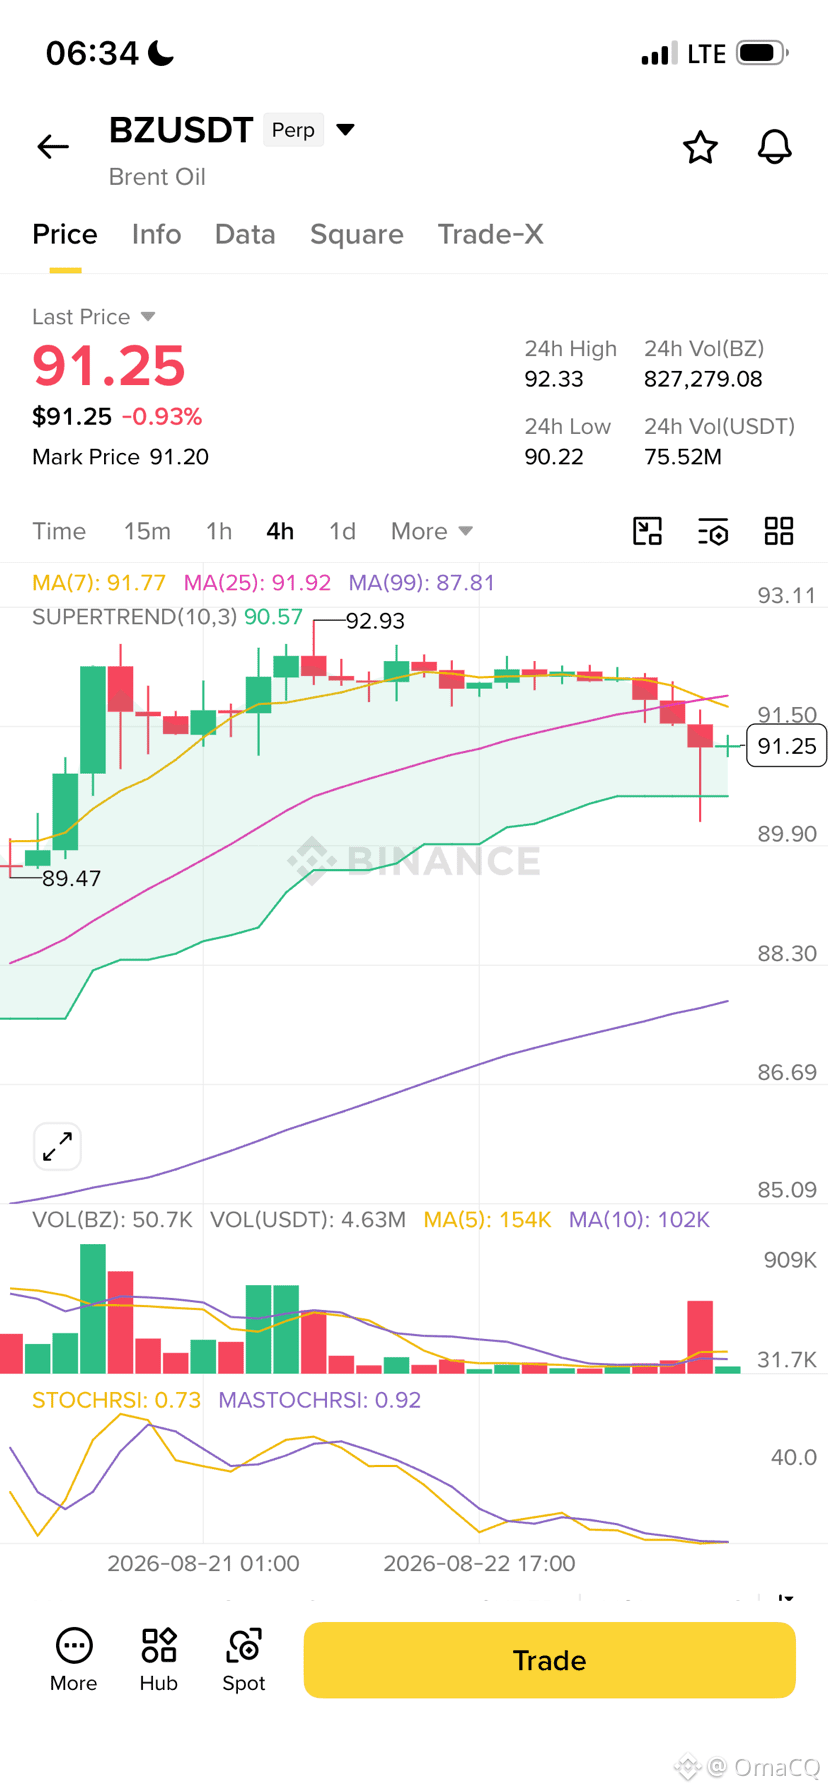828x1792 pixels.
Task: Tap the MASTOCHRSI: 0.92 label
Action: point(319,1400)
